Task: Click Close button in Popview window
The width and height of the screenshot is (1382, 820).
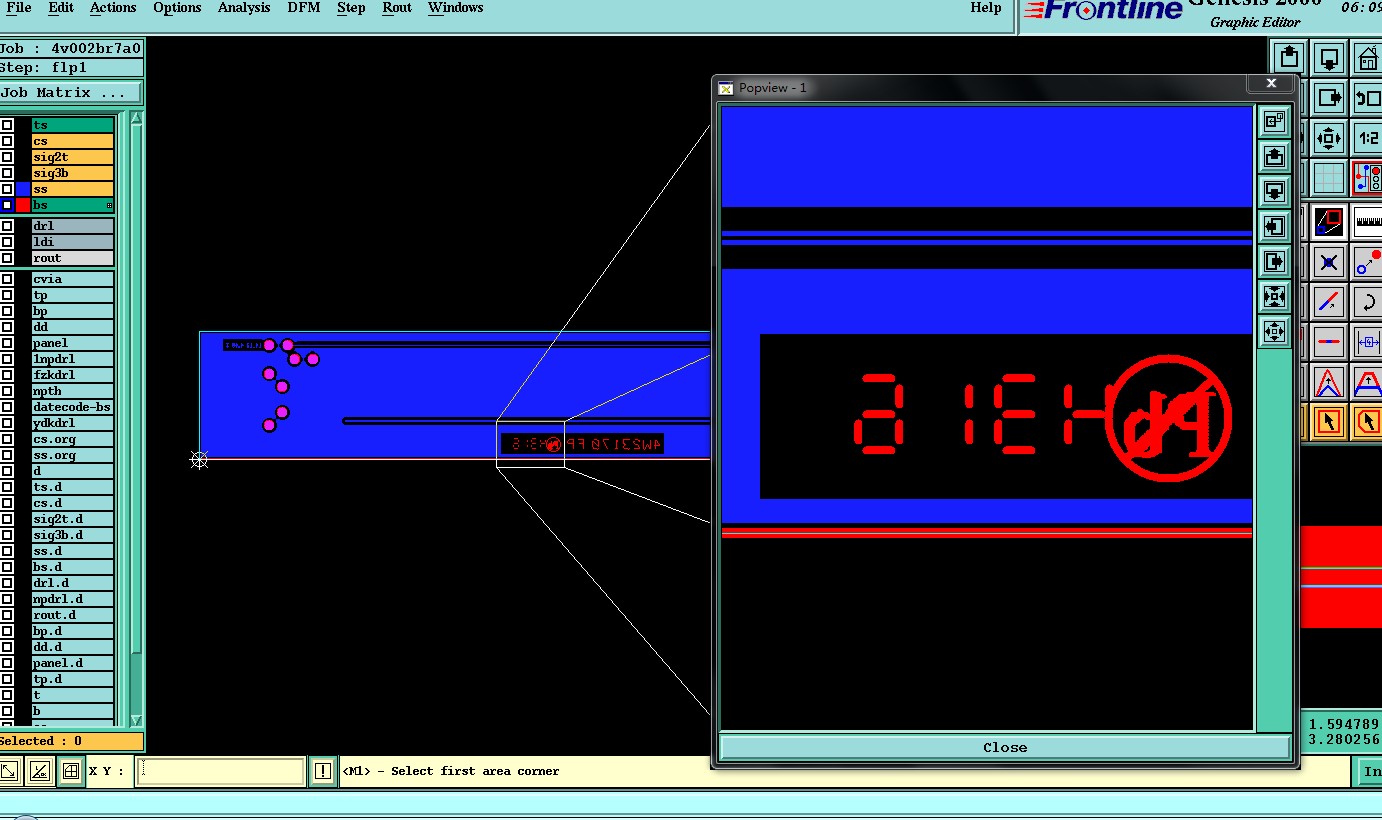Action: 1004,747
